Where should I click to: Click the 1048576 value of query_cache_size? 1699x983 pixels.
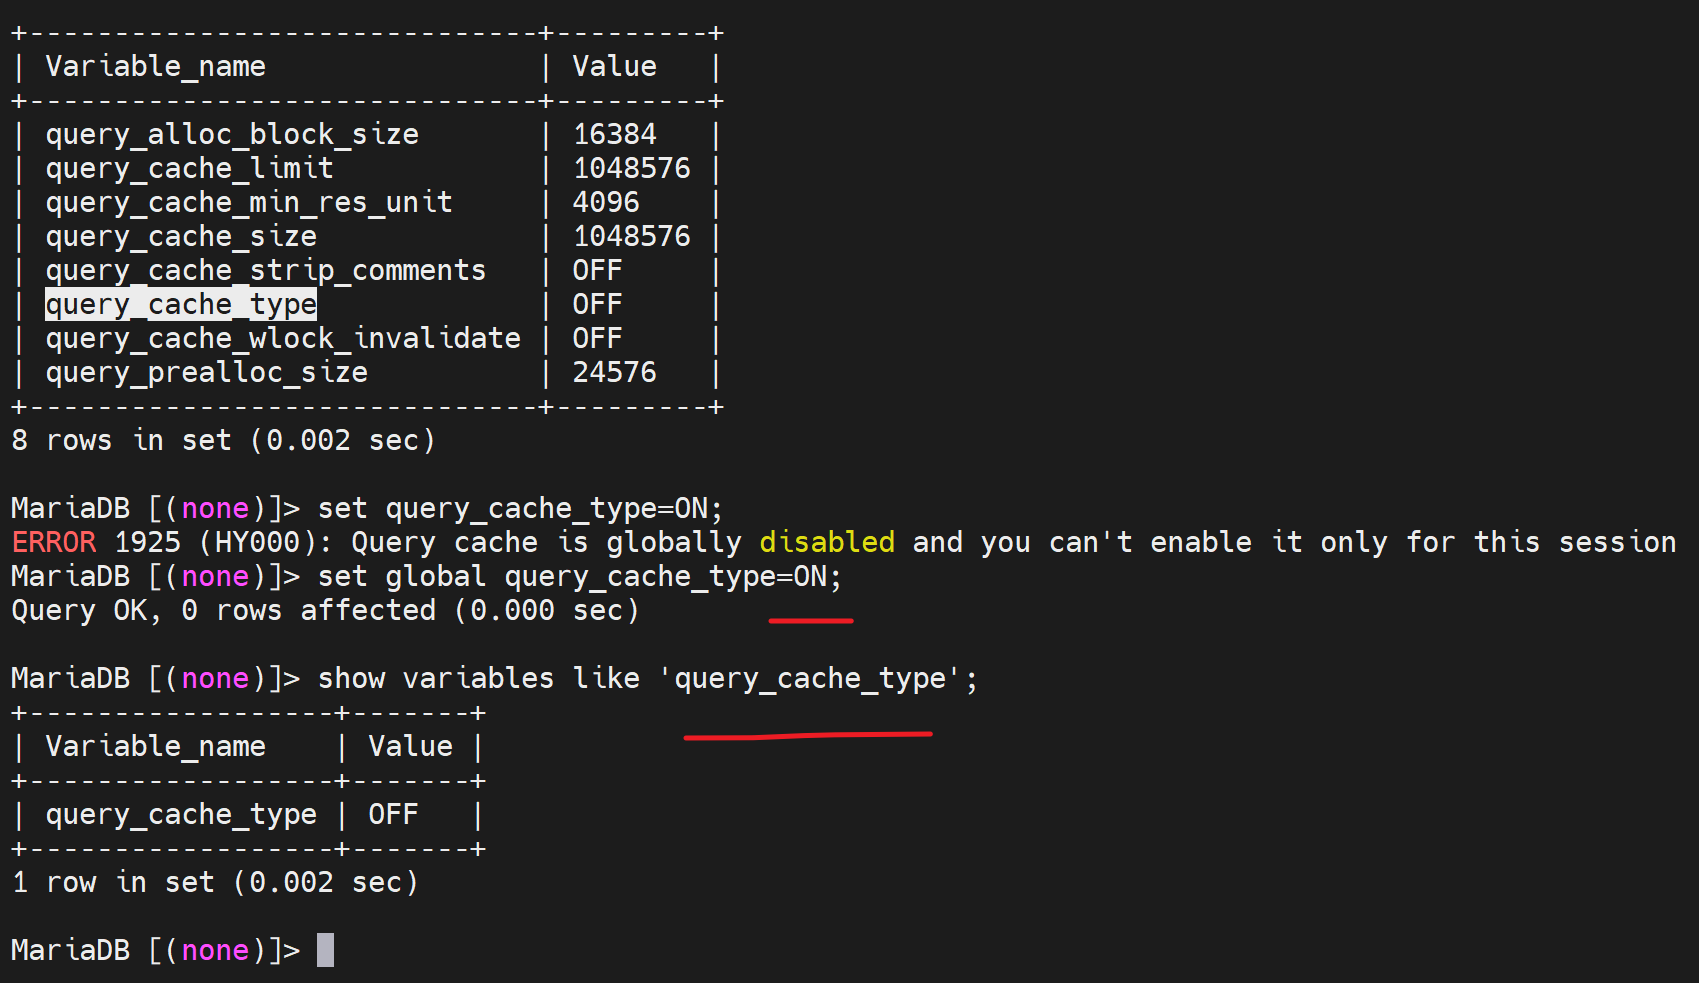click(631, 236)
